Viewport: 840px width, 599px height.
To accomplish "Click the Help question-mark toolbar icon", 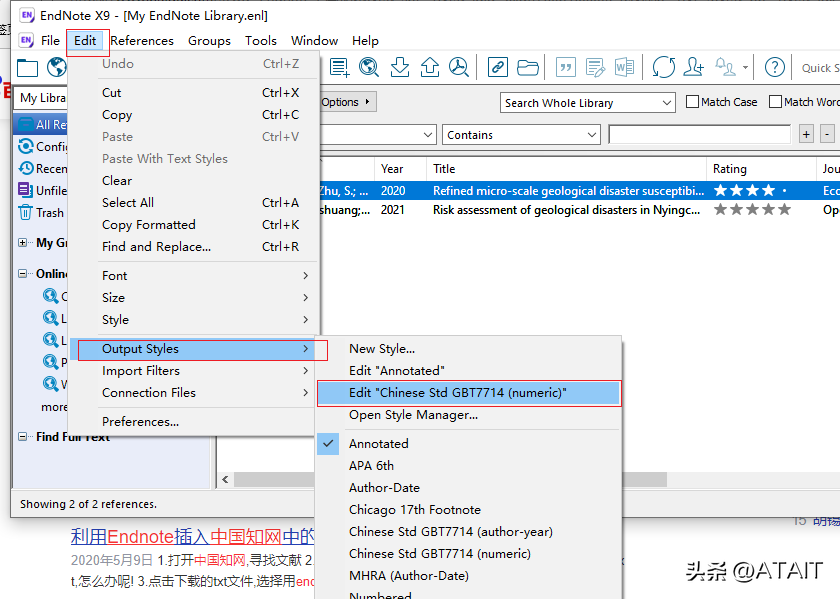I will click(775, 68).
